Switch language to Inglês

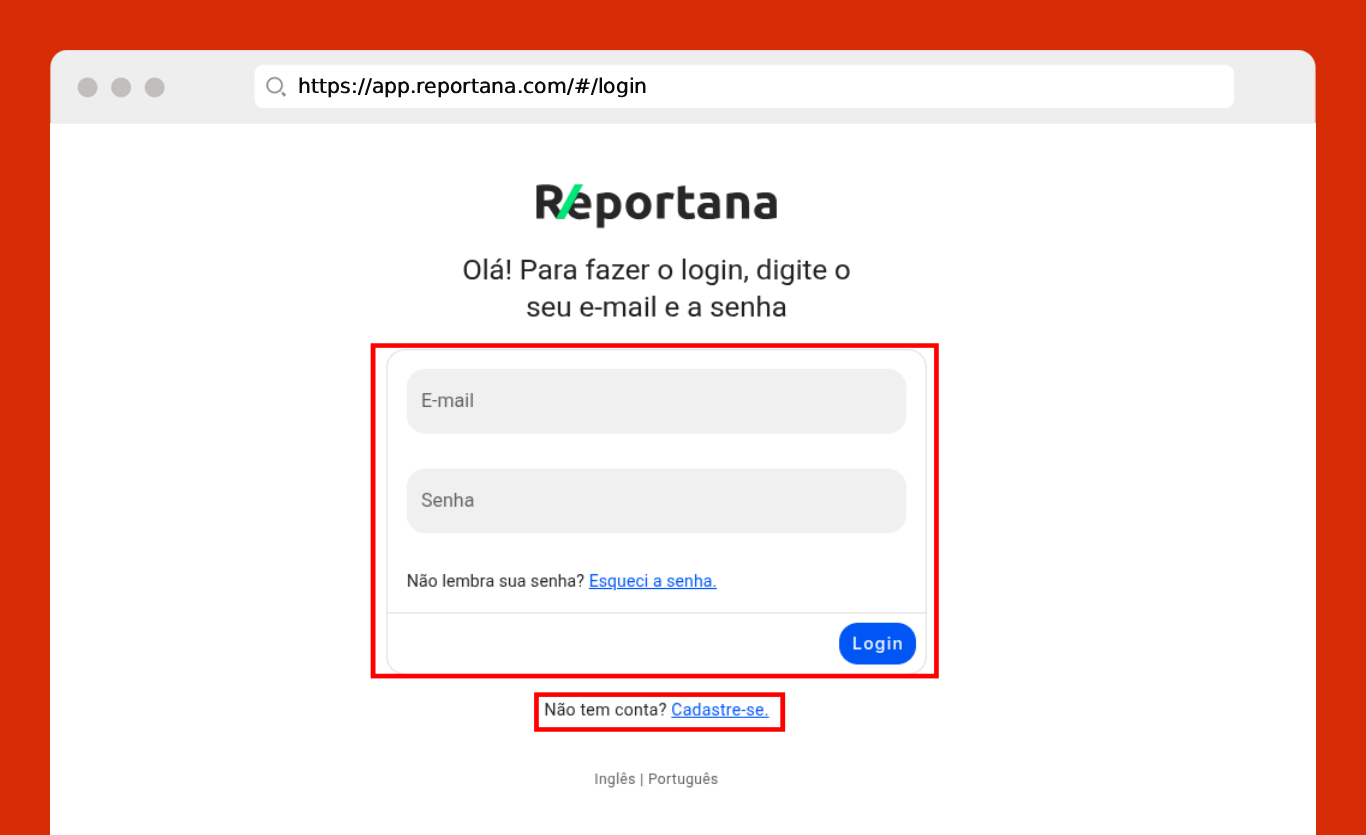pyautogui.click(x=614, y=779)
